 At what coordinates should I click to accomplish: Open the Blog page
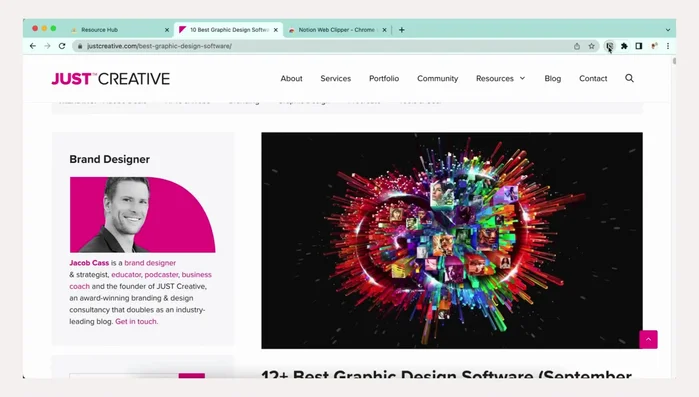pyautogui.click(x=552, y=78)
